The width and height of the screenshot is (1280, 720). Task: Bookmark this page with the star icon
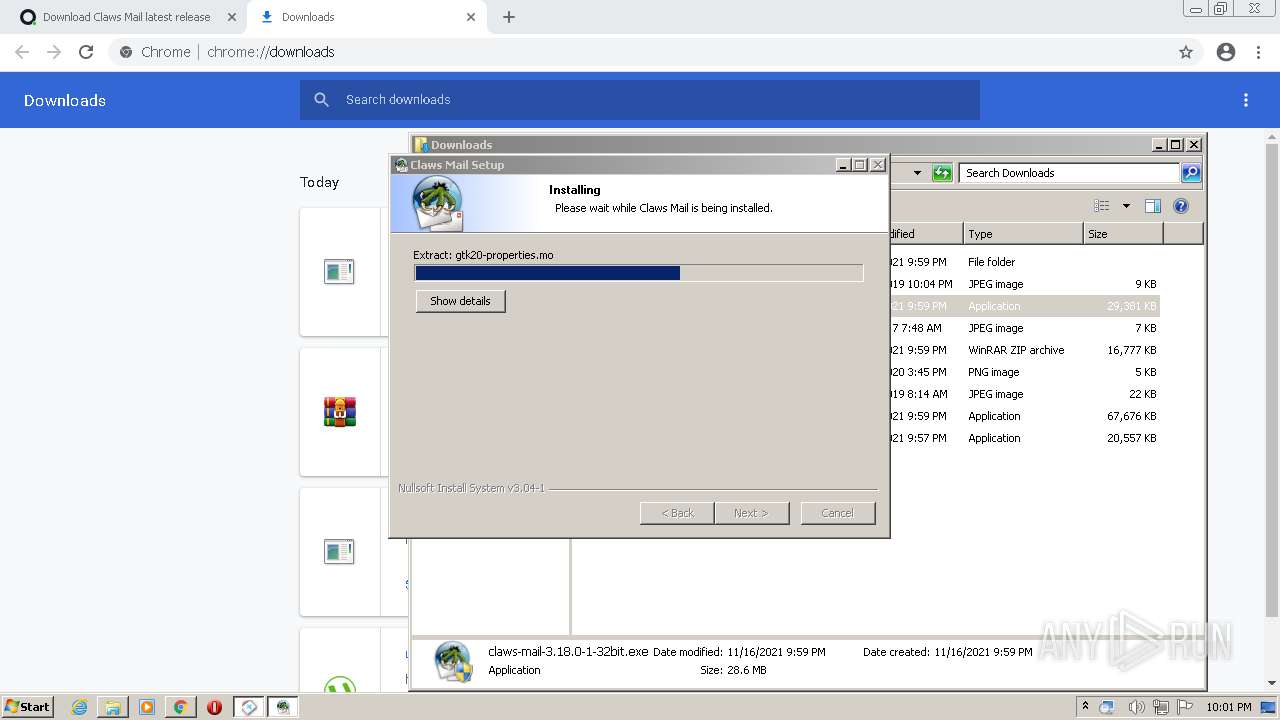click(1186, 52)
